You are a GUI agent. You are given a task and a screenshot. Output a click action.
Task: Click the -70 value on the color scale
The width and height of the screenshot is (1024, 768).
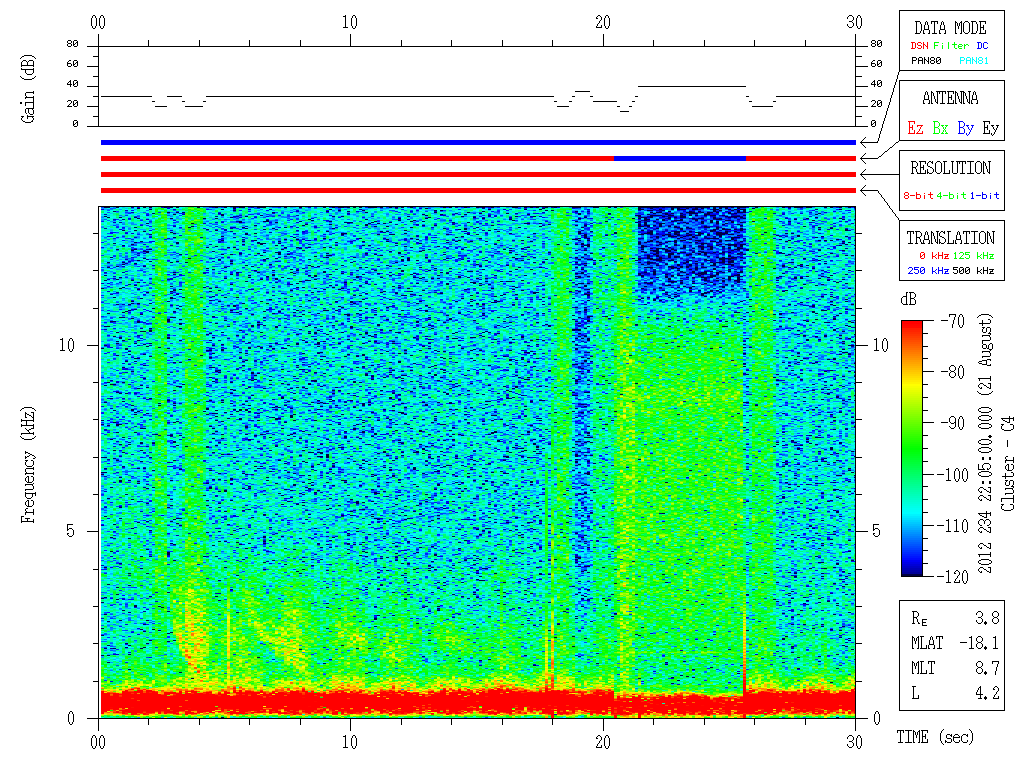(x=953, y=321)
